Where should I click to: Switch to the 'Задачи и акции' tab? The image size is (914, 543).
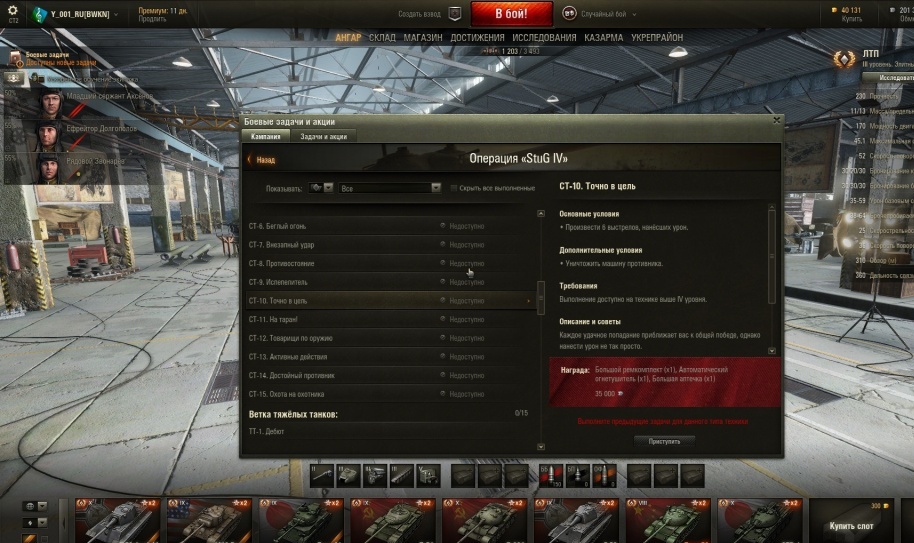[324, 136]
